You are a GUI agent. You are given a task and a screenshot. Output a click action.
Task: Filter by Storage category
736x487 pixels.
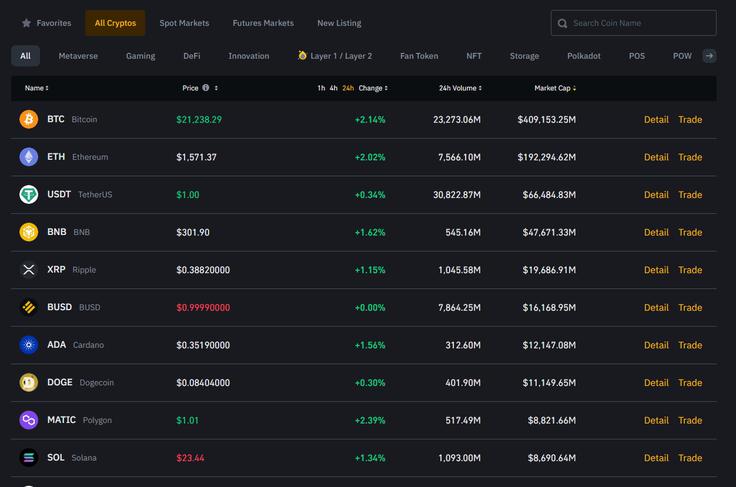(x=524, y=56)
